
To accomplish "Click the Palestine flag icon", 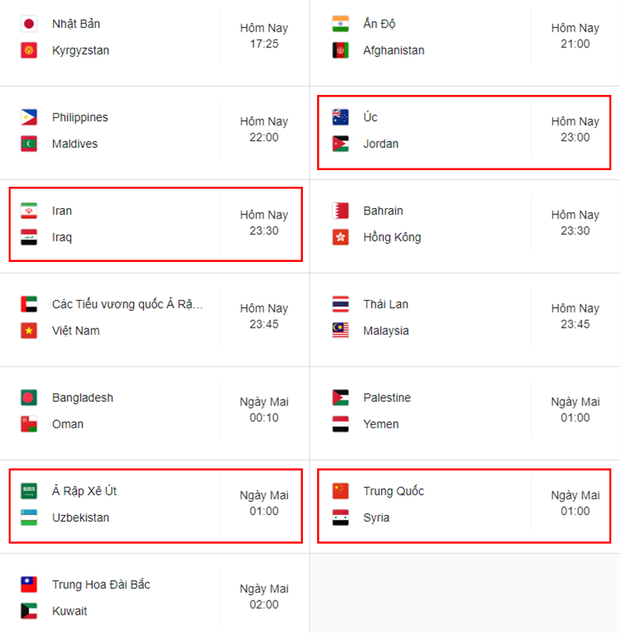I will [x=340, y=398].
